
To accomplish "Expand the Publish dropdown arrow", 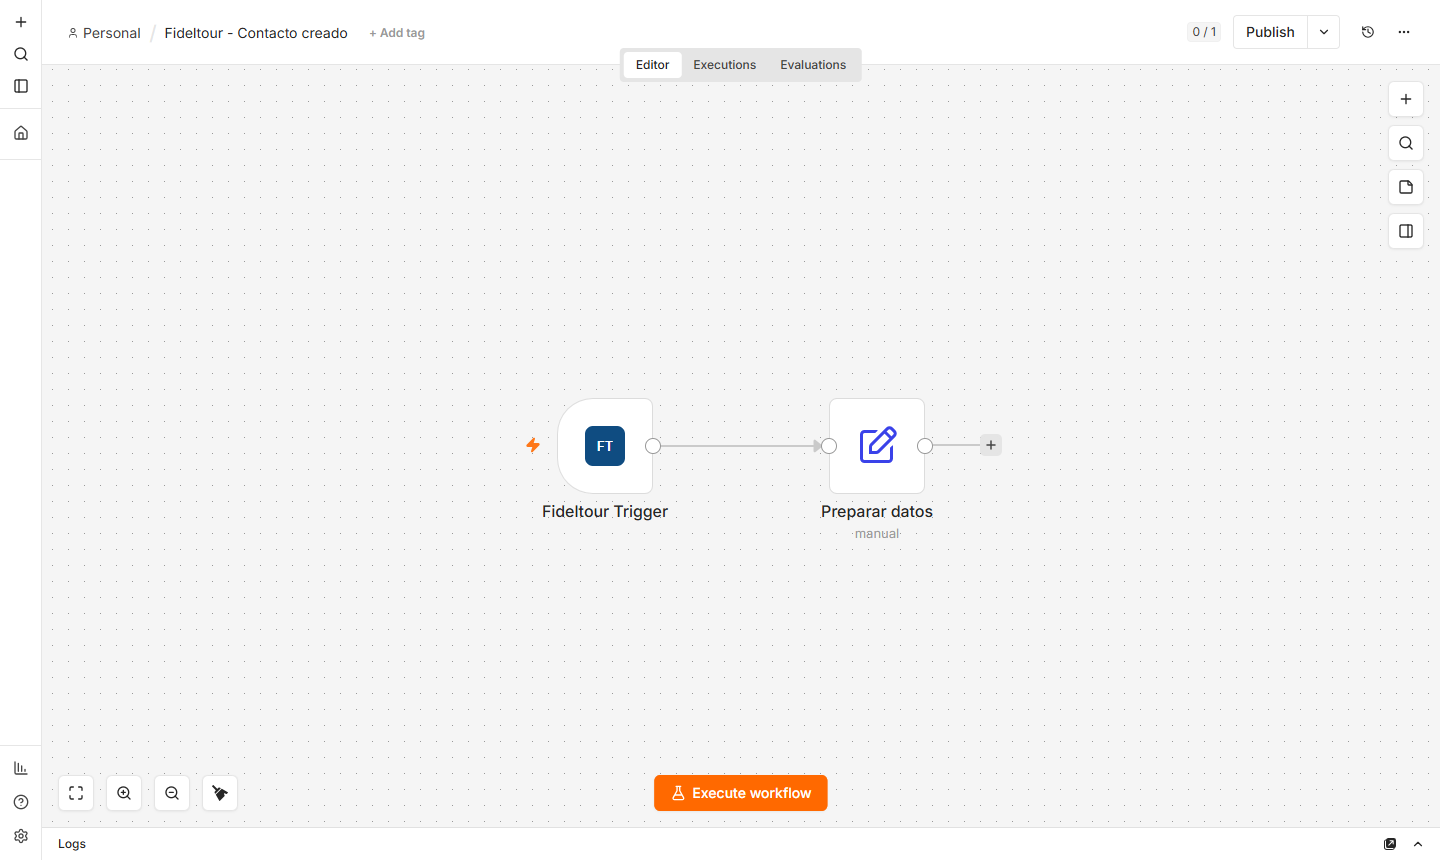I will click(x=1324, y=32).
